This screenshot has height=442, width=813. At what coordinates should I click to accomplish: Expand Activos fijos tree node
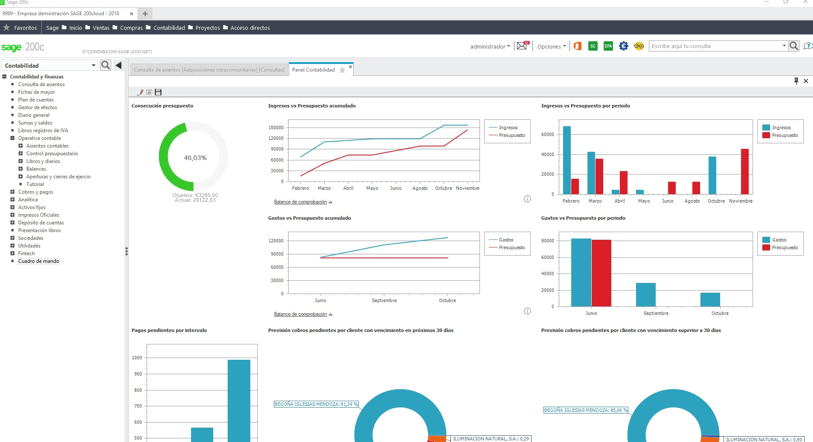(x=12, y=207)
